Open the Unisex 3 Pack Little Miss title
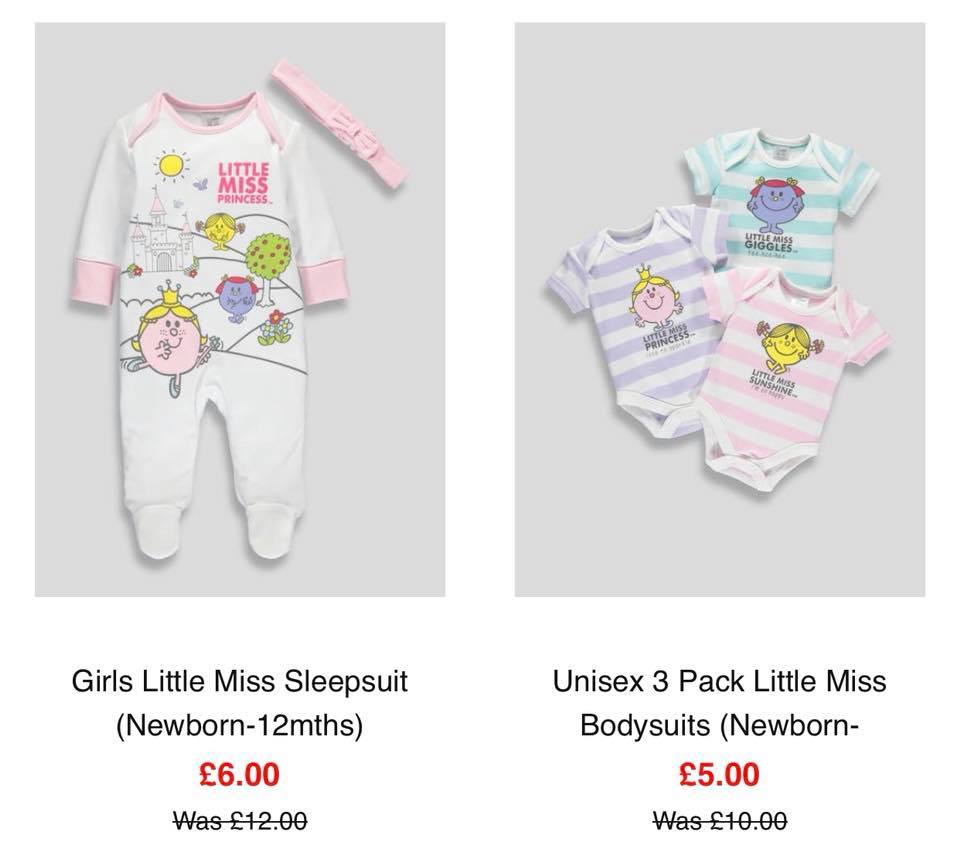Screen dimensions: 960x848 719,681
